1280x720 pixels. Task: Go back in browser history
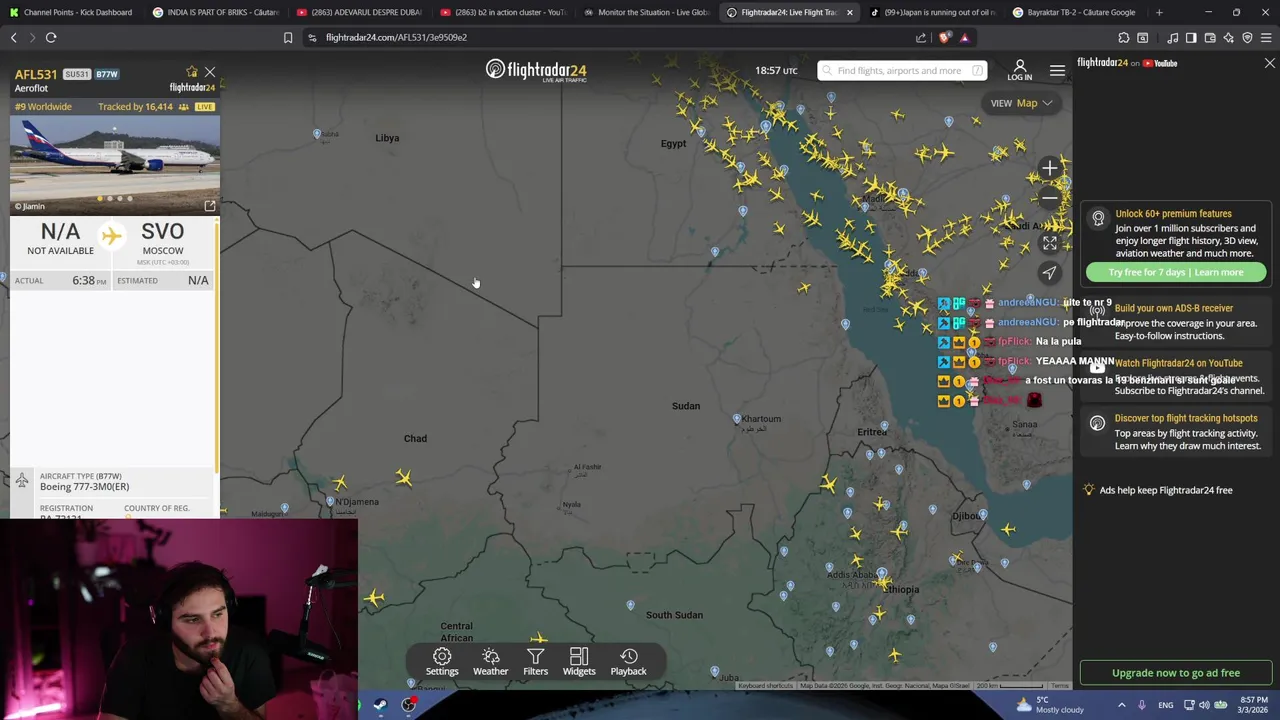click(x=14, y=38)
